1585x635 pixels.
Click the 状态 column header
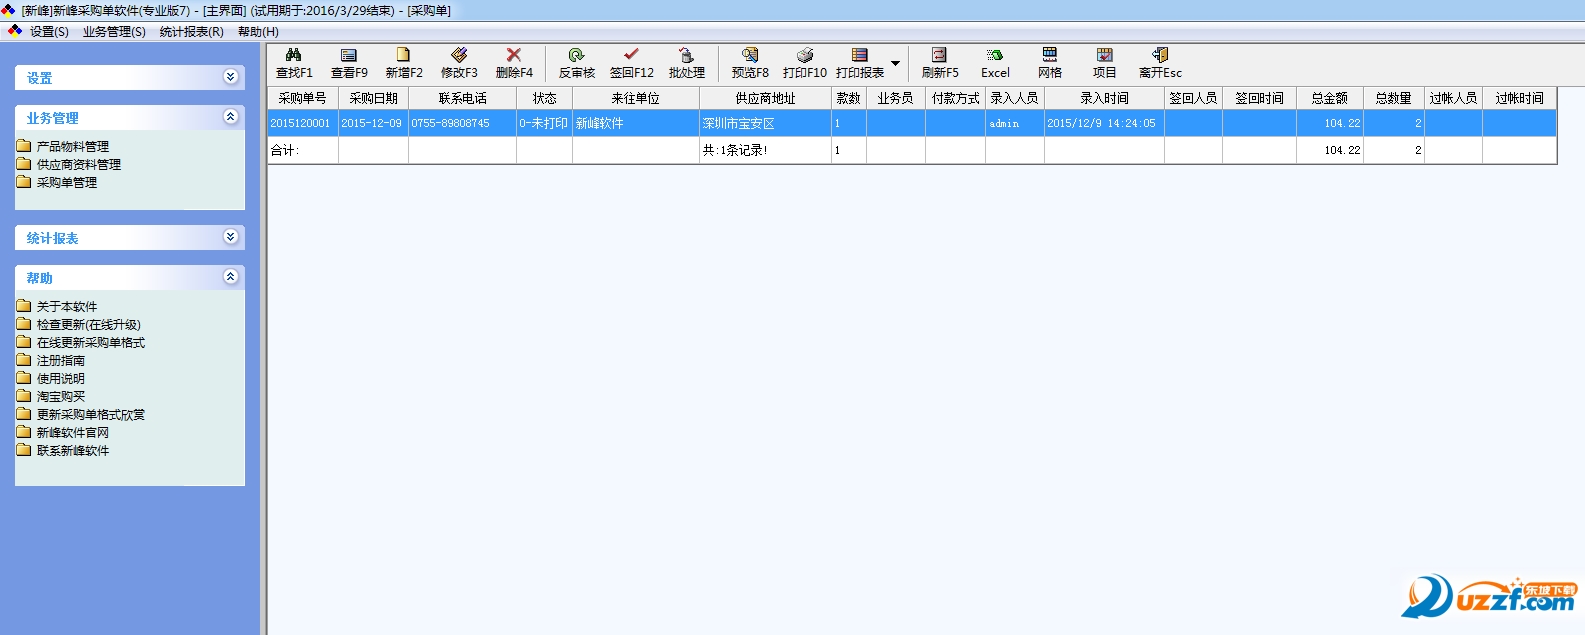(545, 98)
